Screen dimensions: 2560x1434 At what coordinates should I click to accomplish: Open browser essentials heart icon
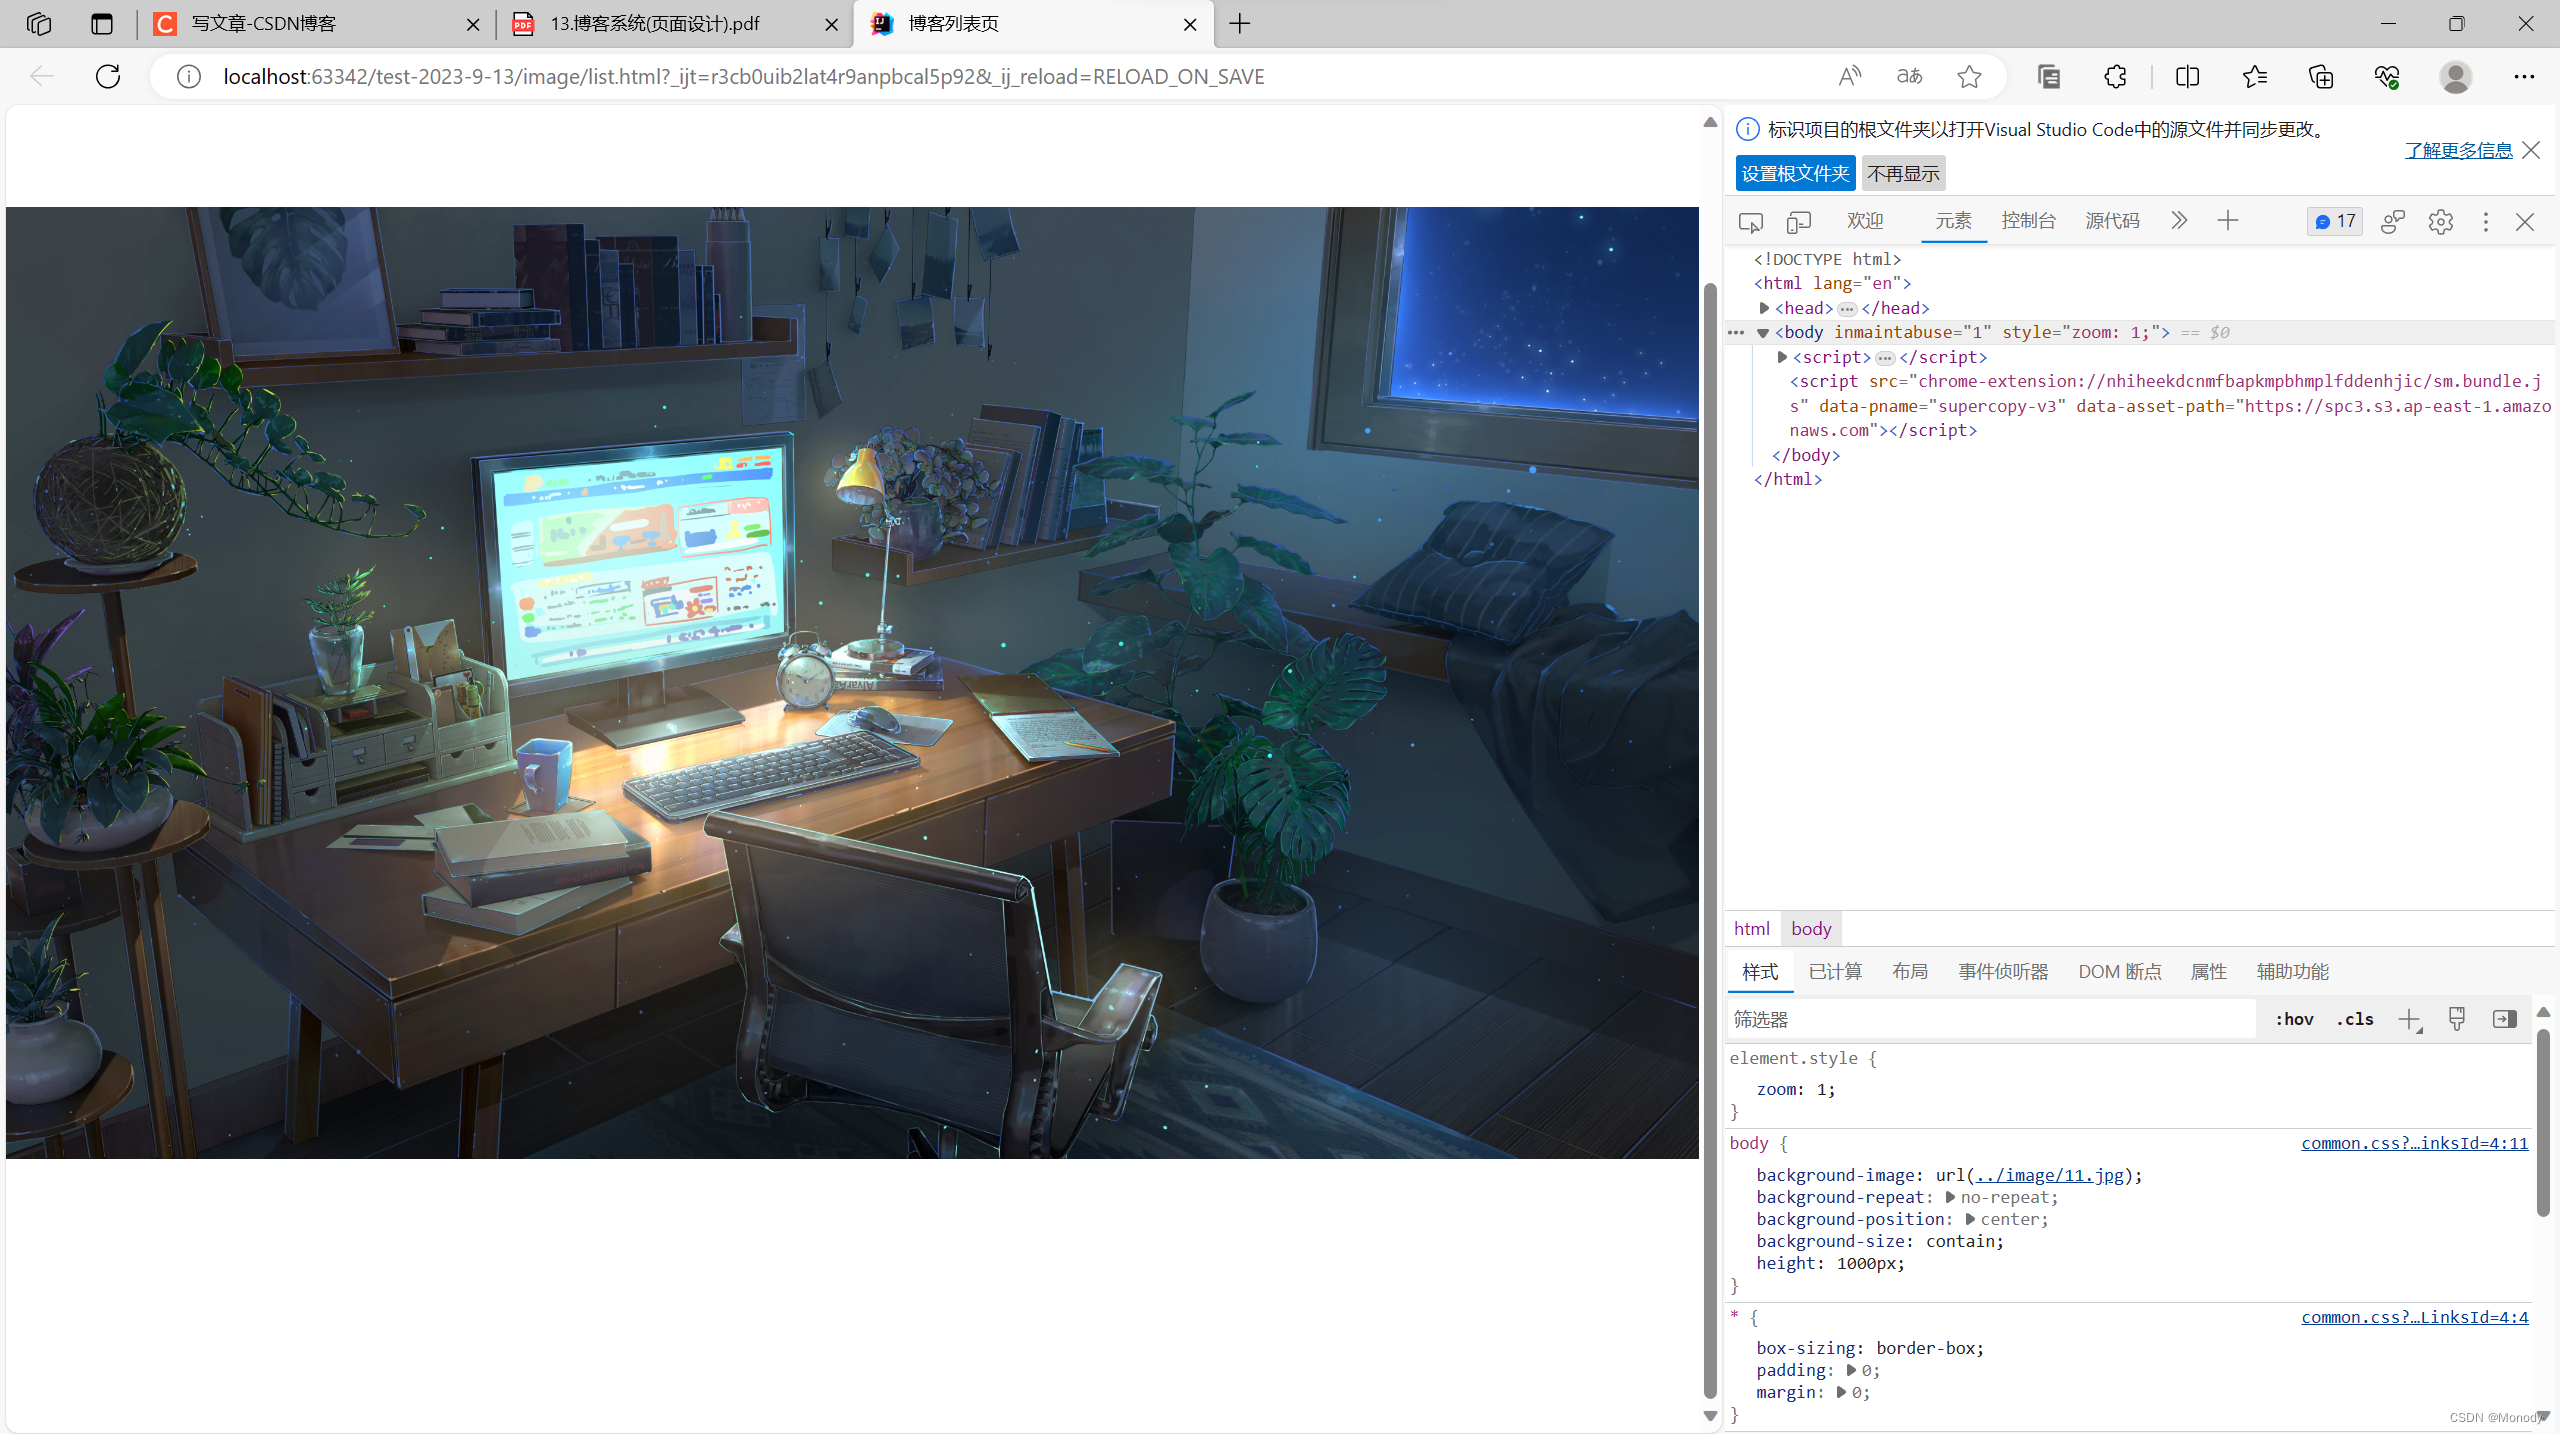point(2387,76)
